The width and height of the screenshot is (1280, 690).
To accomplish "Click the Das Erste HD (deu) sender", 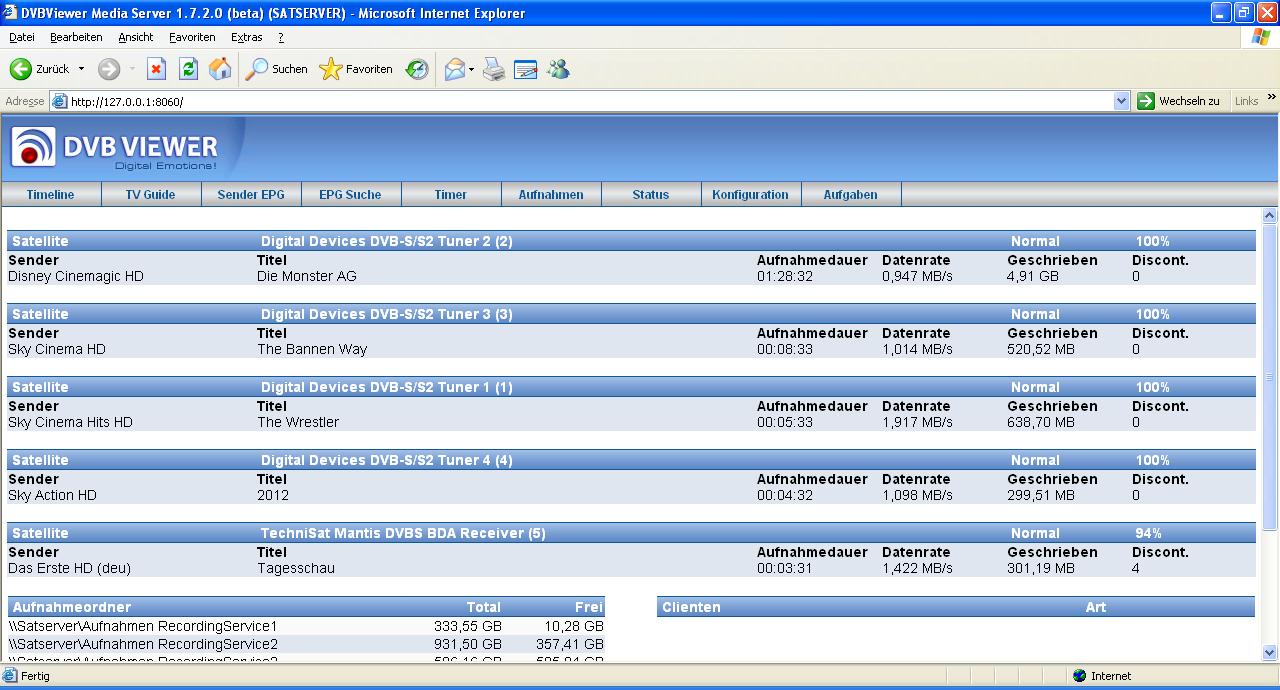I will (x=69, y=568).
